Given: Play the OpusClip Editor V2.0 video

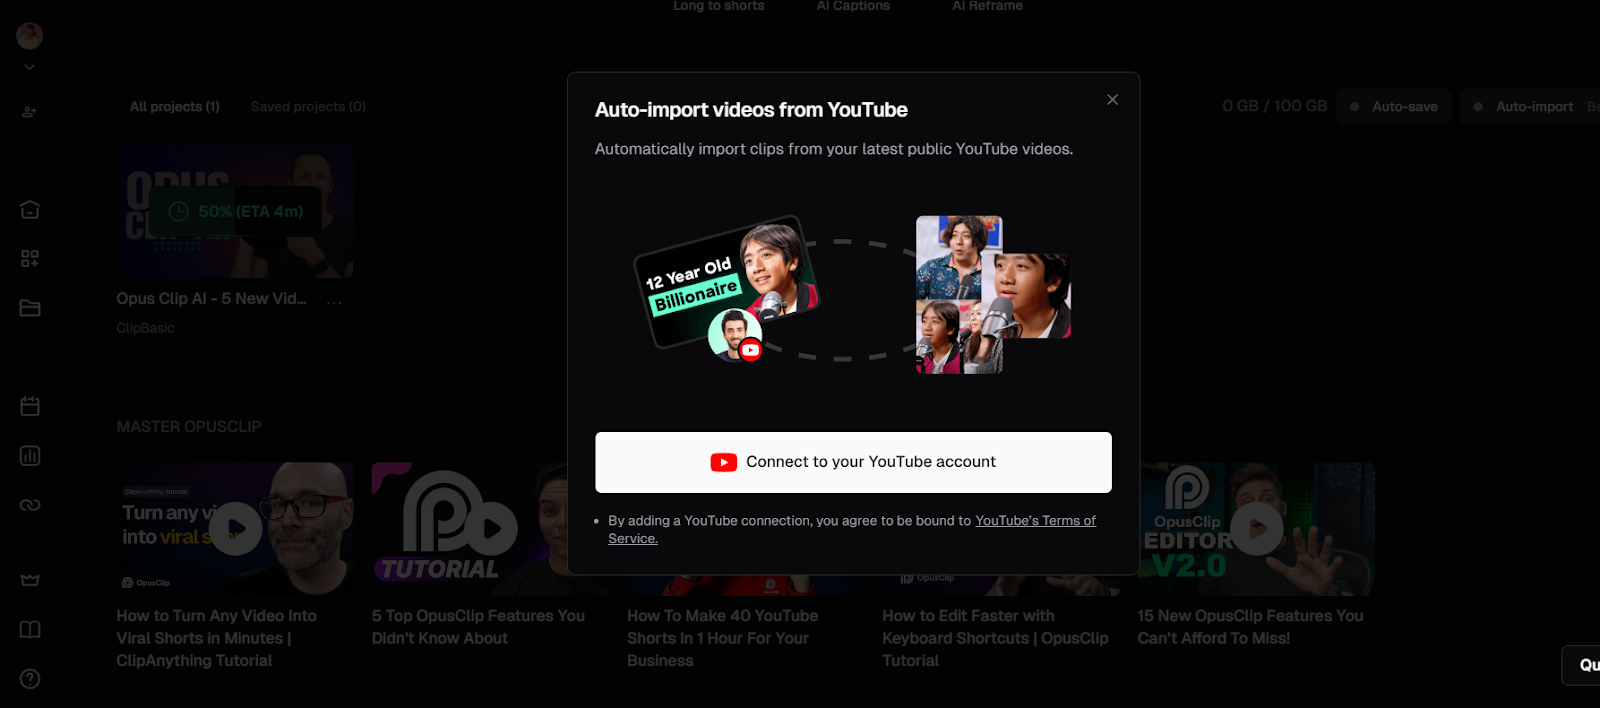Looking at the screenshot, I should pyautogui.click(x=1257, y=529).
